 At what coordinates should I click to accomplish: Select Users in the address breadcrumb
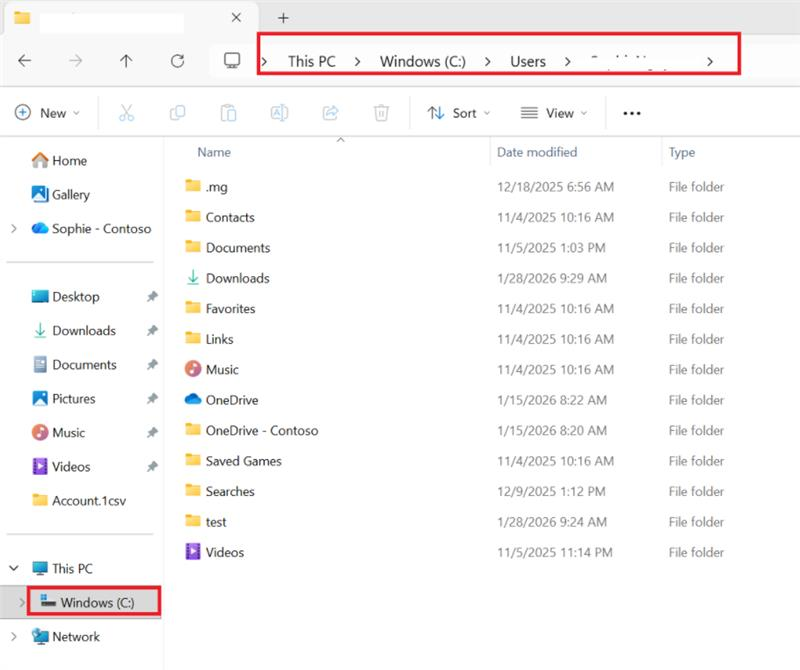coord(528,61)
